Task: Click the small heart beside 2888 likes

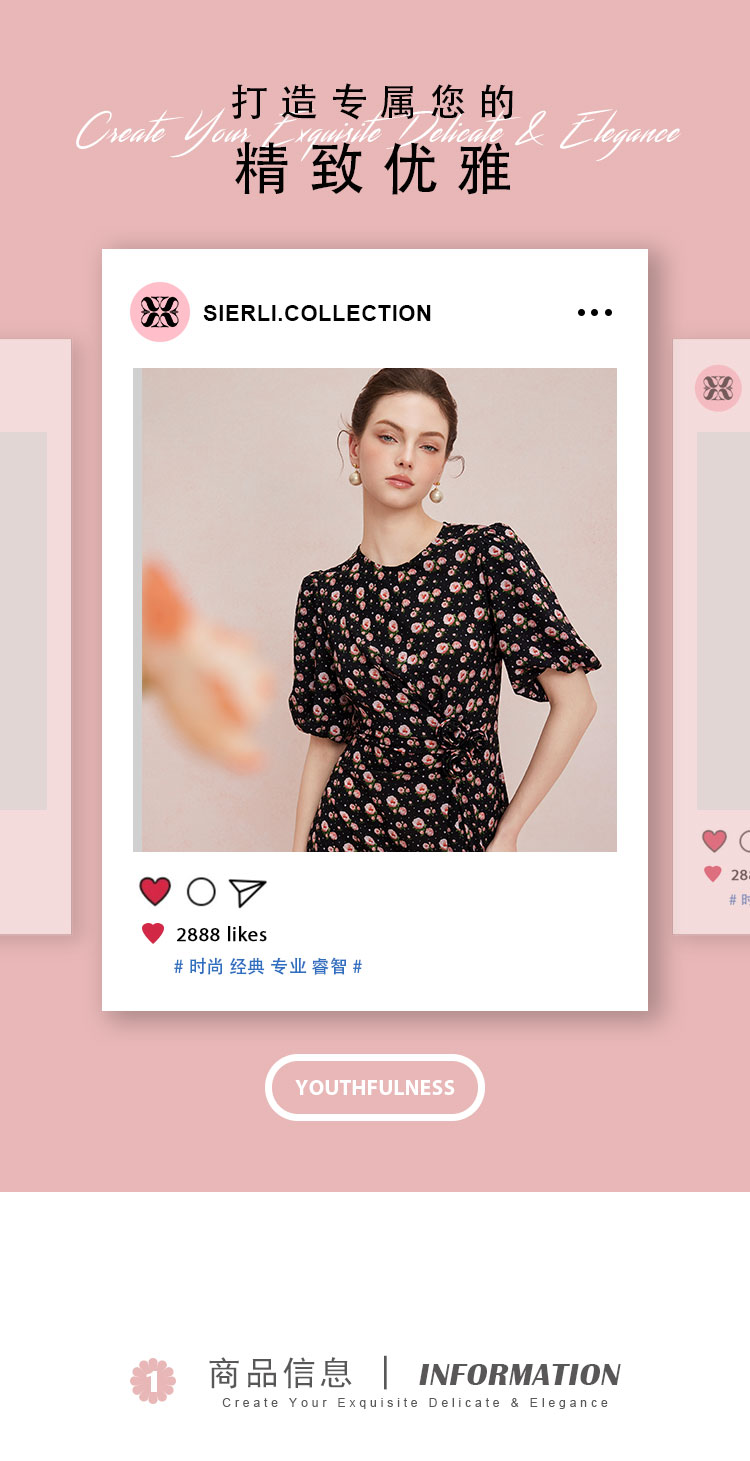Action: pos(153,933)
